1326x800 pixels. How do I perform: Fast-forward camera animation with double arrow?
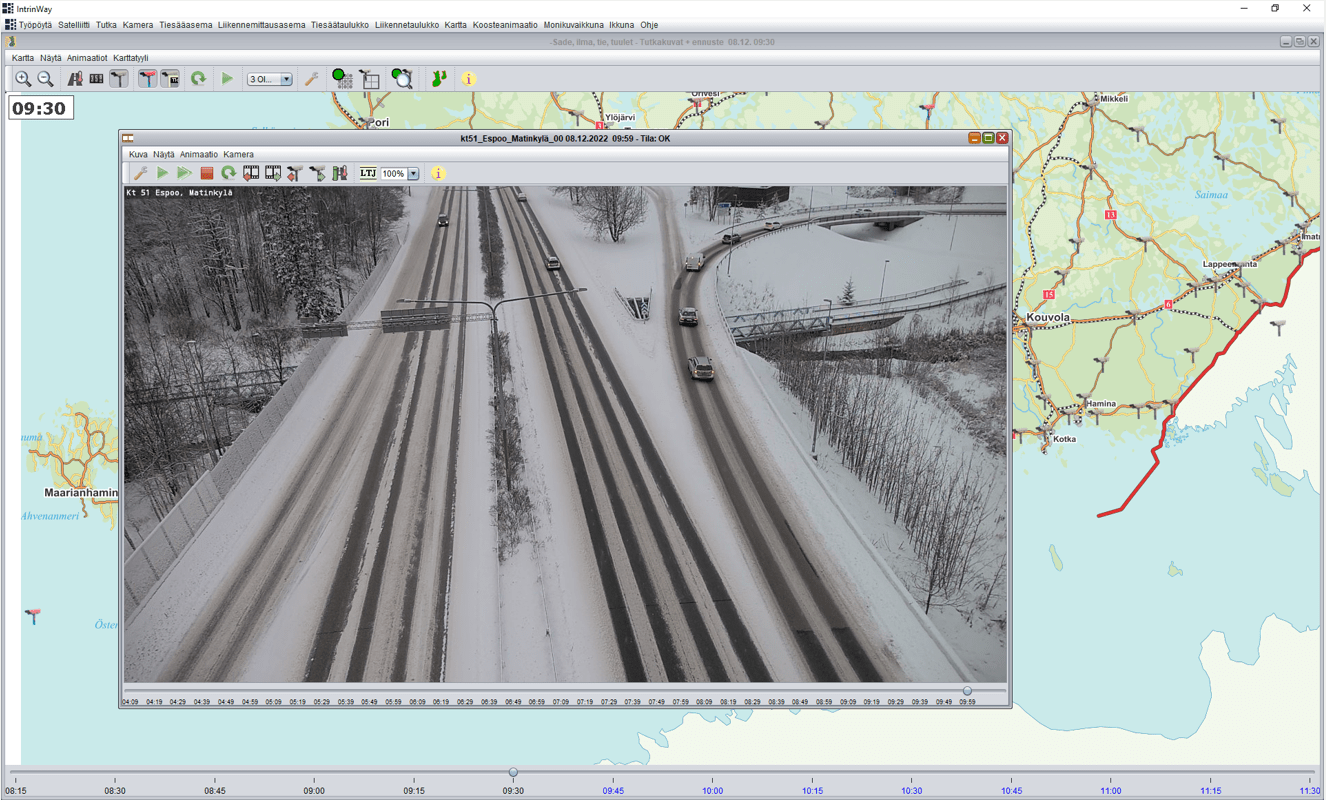click(184, 174)
